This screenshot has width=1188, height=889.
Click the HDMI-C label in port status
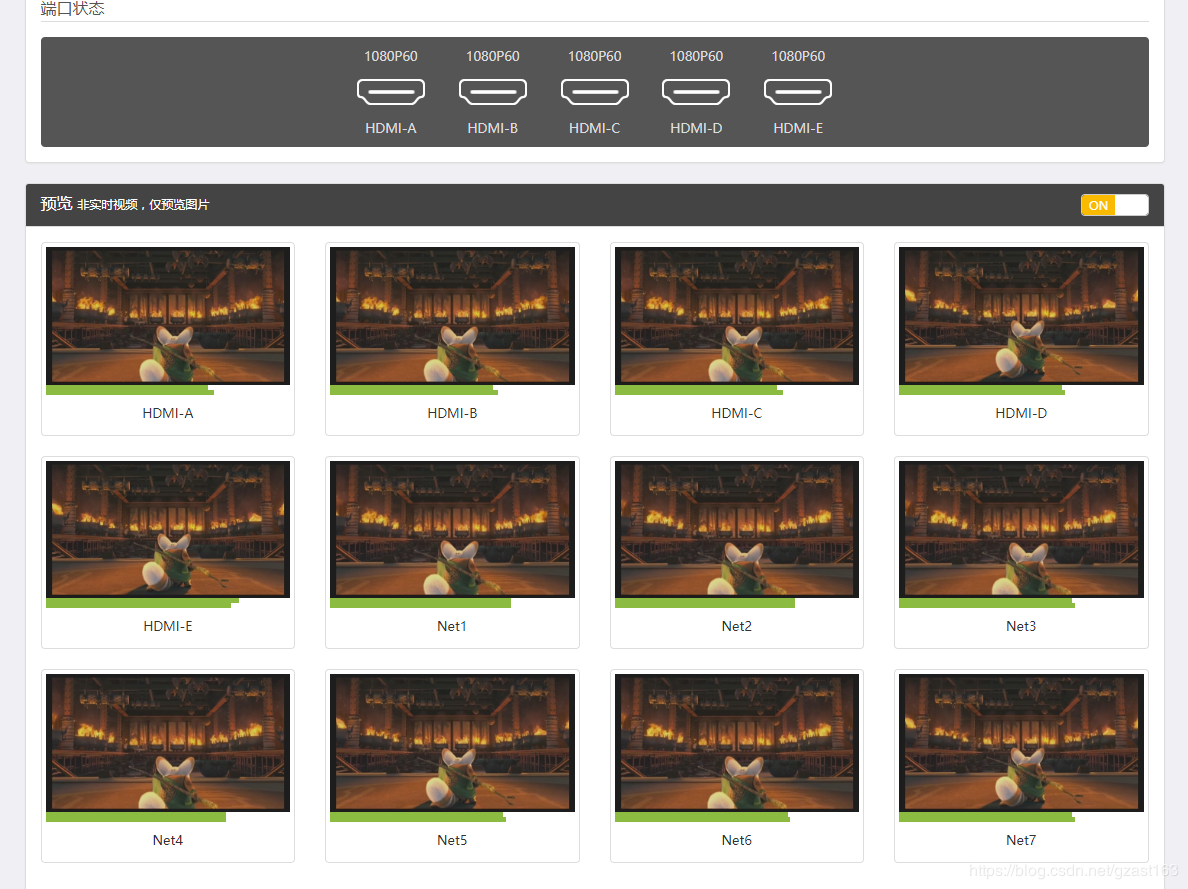(x=595, y=128)
